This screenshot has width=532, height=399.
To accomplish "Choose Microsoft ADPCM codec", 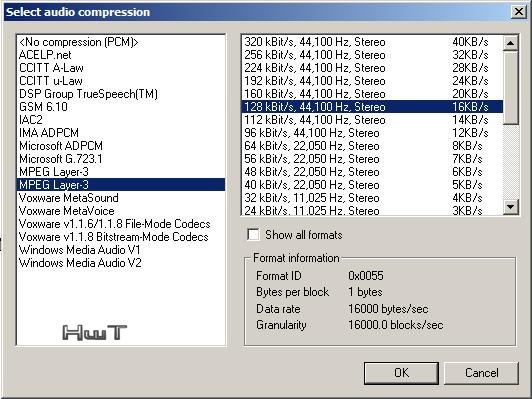I will [120, 146].
